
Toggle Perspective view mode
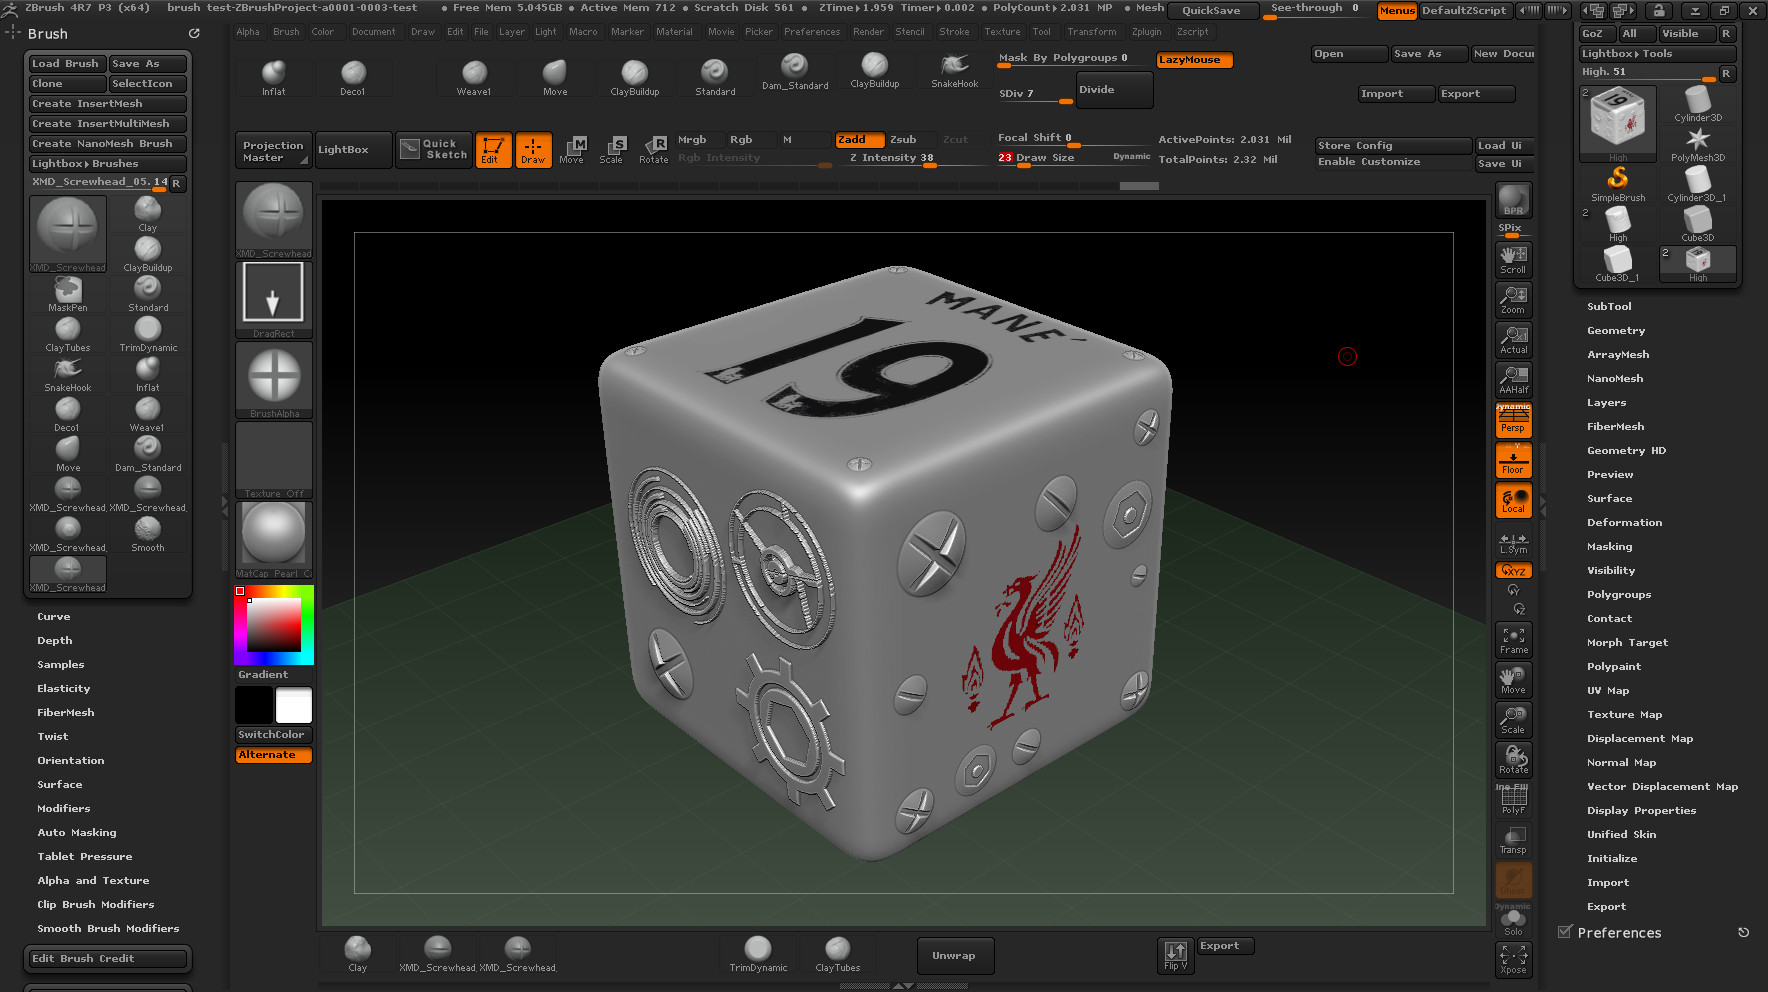(x=1513, y=421)
